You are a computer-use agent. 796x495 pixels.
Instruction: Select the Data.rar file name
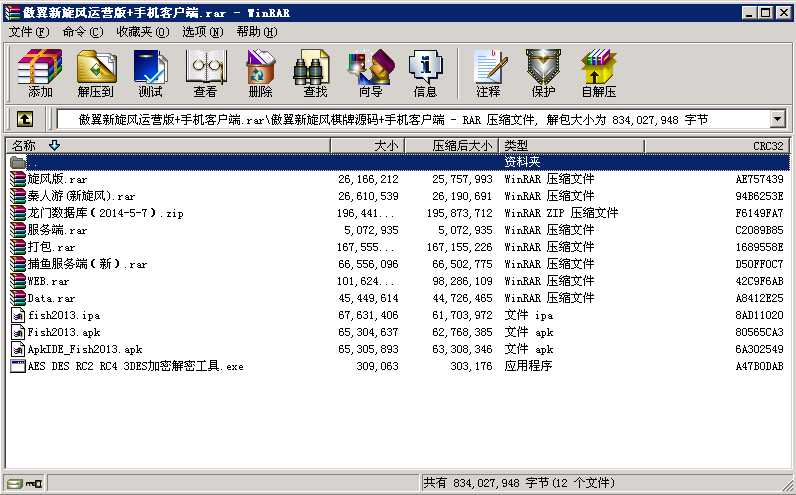(51, 298)
